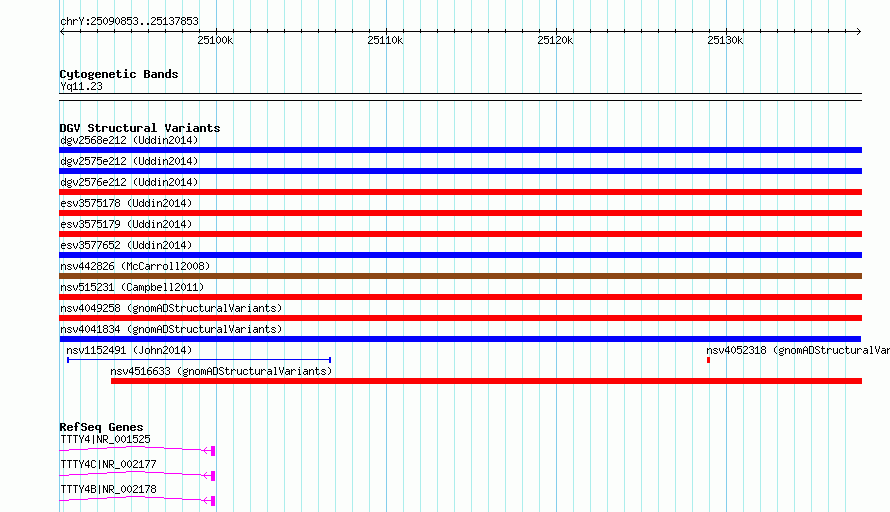Select the small red nsv4052318 marker
The image size is (890, 512).
(x=708, y=360)
